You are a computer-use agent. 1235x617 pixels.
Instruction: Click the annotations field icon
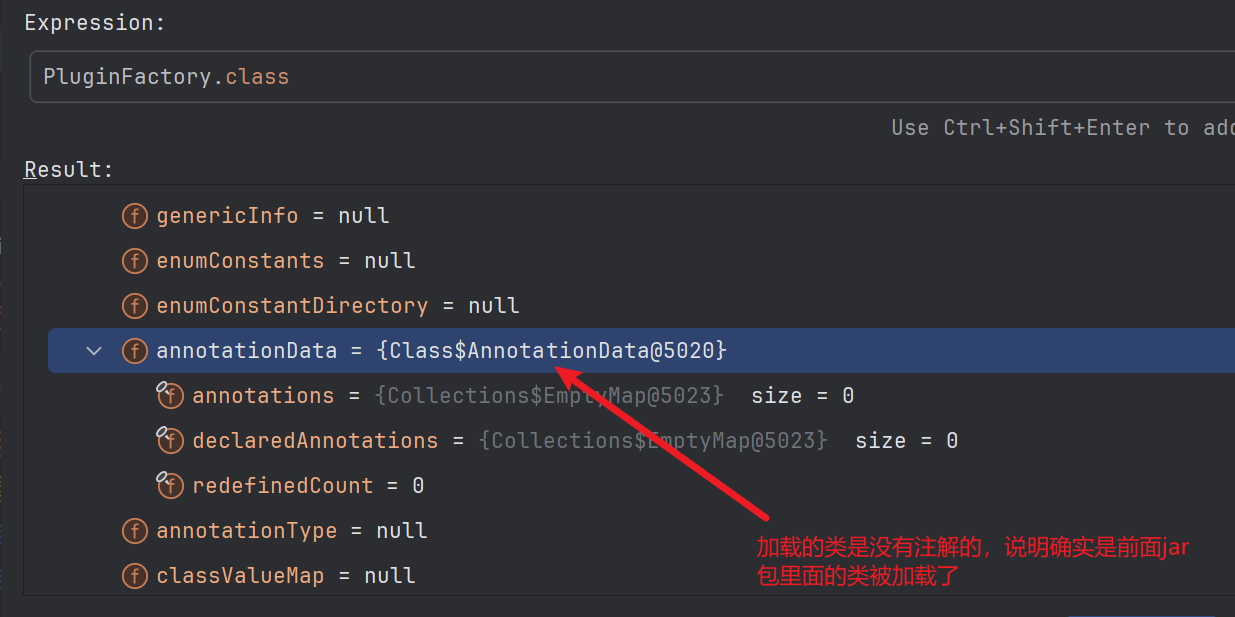[170, 396]
